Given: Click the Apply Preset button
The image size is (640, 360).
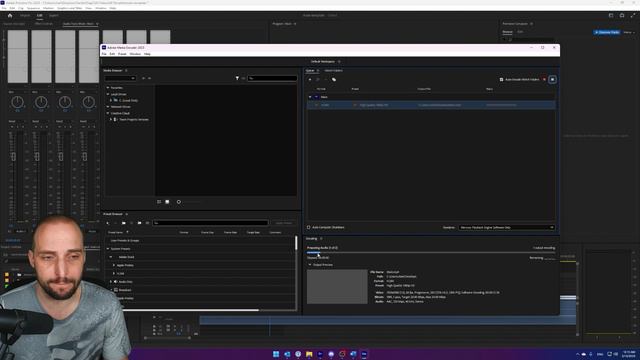Looking at the screenshot, I should click(284, 223).
